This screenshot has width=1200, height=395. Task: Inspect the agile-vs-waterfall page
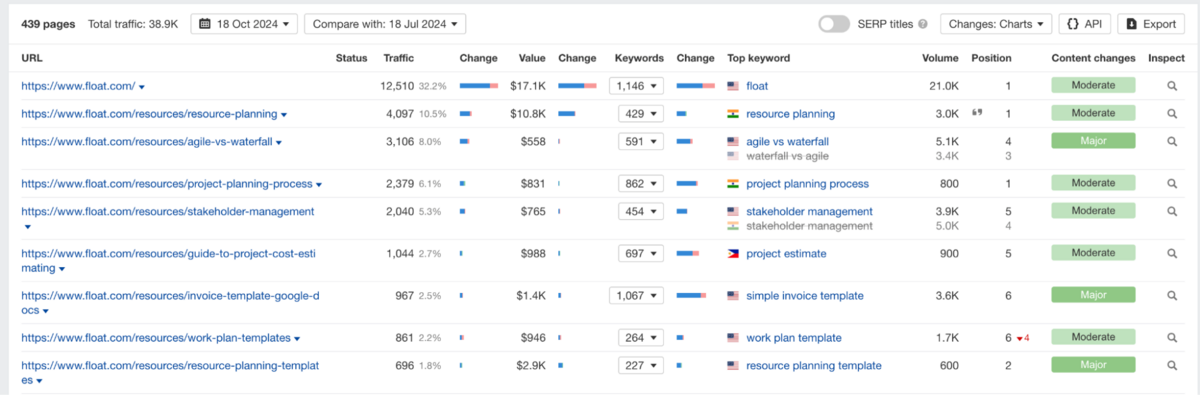[x=1173, y=142]
